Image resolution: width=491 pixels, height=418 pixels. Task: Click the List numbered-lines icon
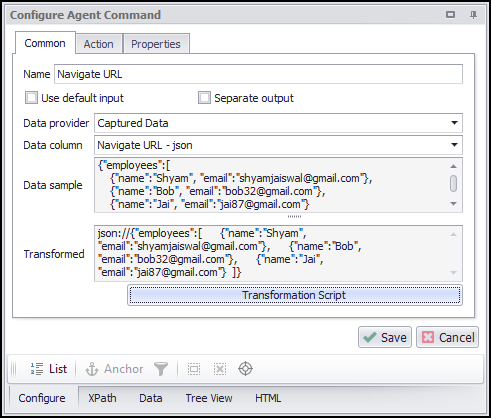click(37, 369)
